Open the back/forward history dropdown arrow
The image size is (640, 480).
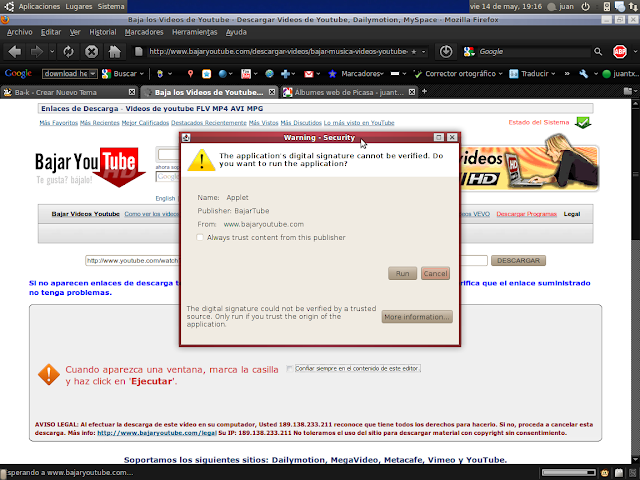(52, 52)
